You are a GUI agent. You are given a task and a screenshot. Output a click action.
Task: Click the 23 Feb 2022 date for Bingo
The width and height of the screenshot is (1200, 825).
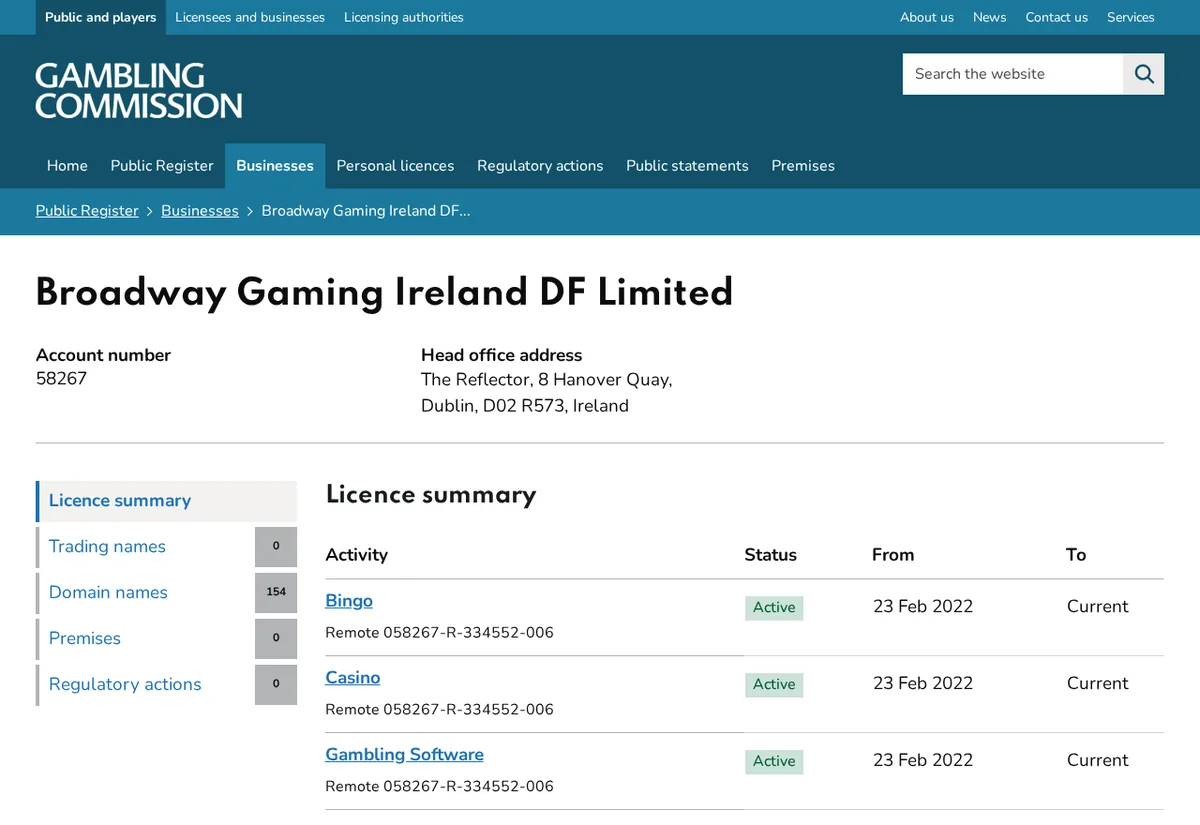click(923, 607)
